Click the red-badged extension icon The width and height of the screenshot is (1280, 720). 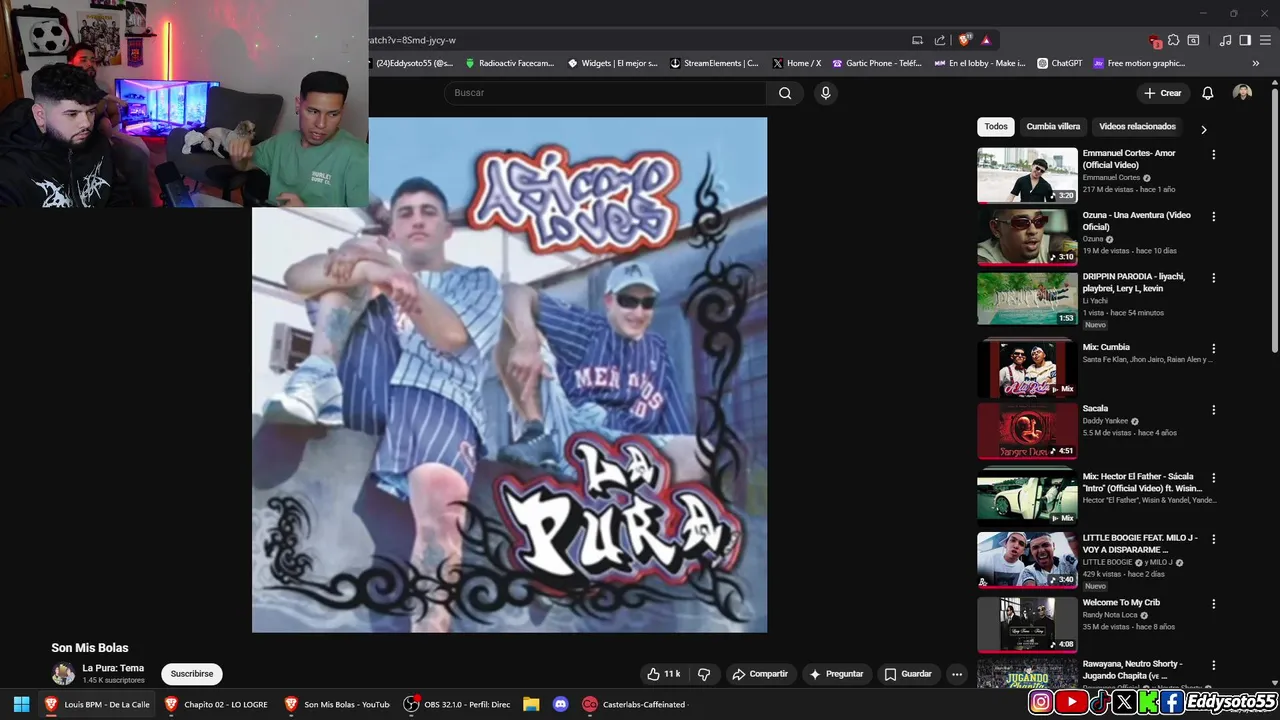(x=1156, y=41)
